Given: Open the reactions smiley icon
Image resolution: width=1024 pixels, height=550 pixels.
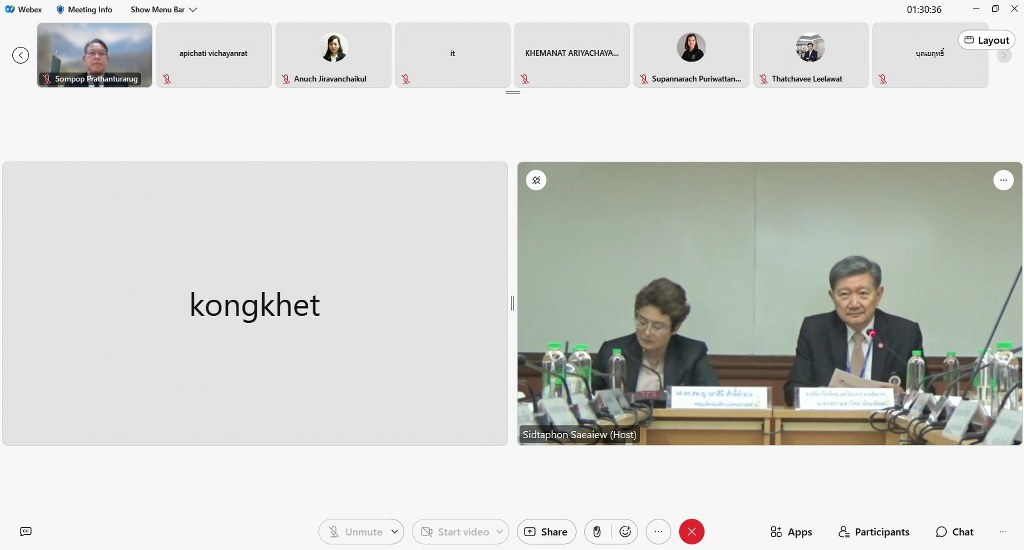Looking at the screenshot, I should (x=626, y=532).
